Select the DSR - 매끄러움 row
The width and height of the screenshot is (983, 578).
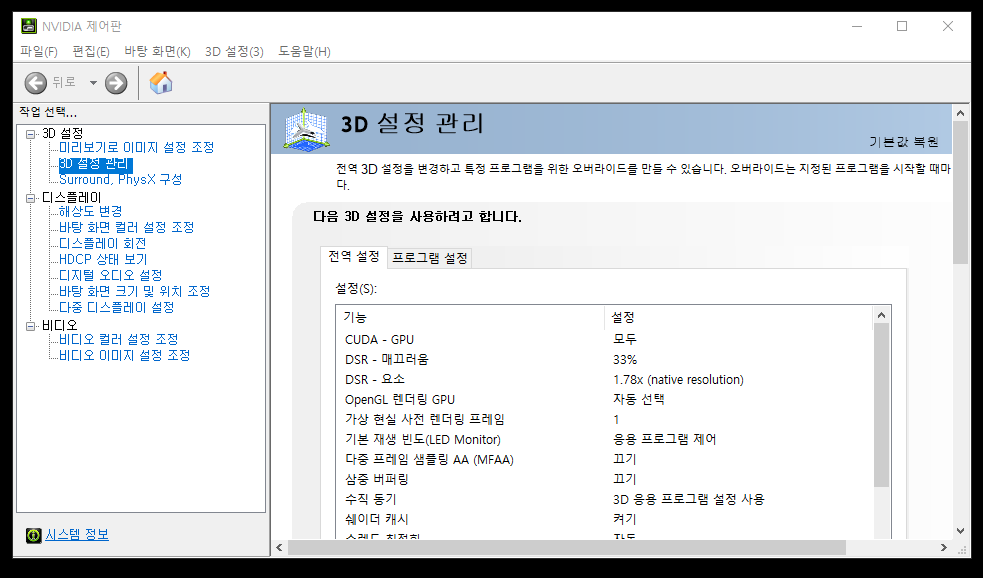point(605,360)
